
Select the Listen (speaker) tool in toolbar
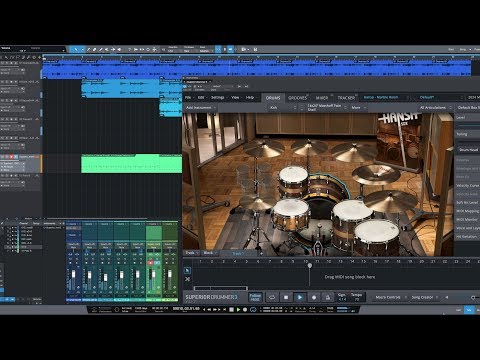(119, 49)
